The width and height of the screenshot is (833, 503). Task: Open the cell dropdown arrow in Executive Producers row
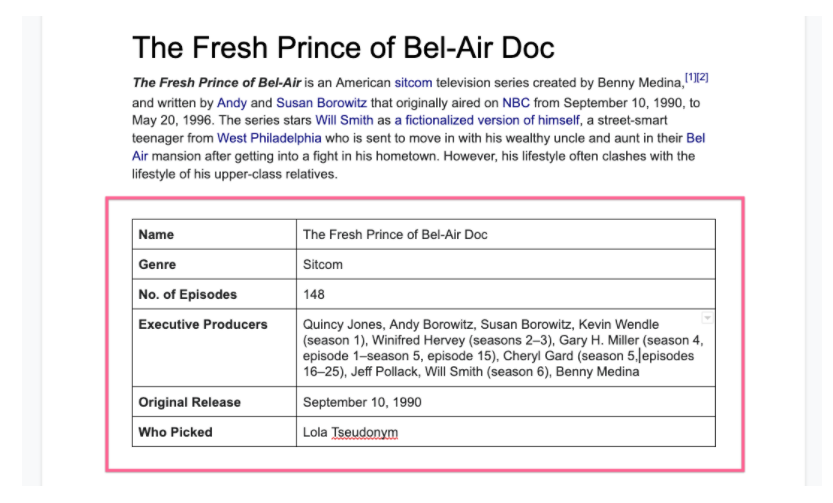(x=707, y=319)
